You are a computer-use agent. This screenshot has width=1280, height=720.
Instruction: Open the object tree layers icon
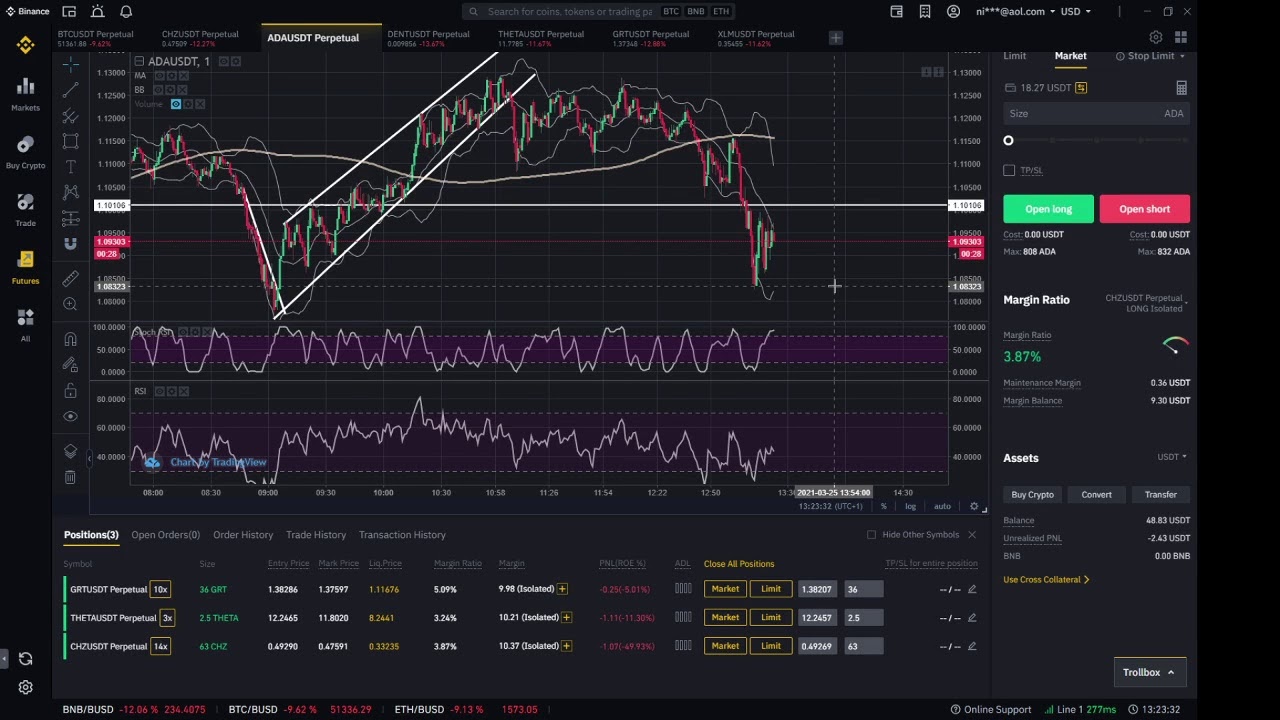click(70, 452)
